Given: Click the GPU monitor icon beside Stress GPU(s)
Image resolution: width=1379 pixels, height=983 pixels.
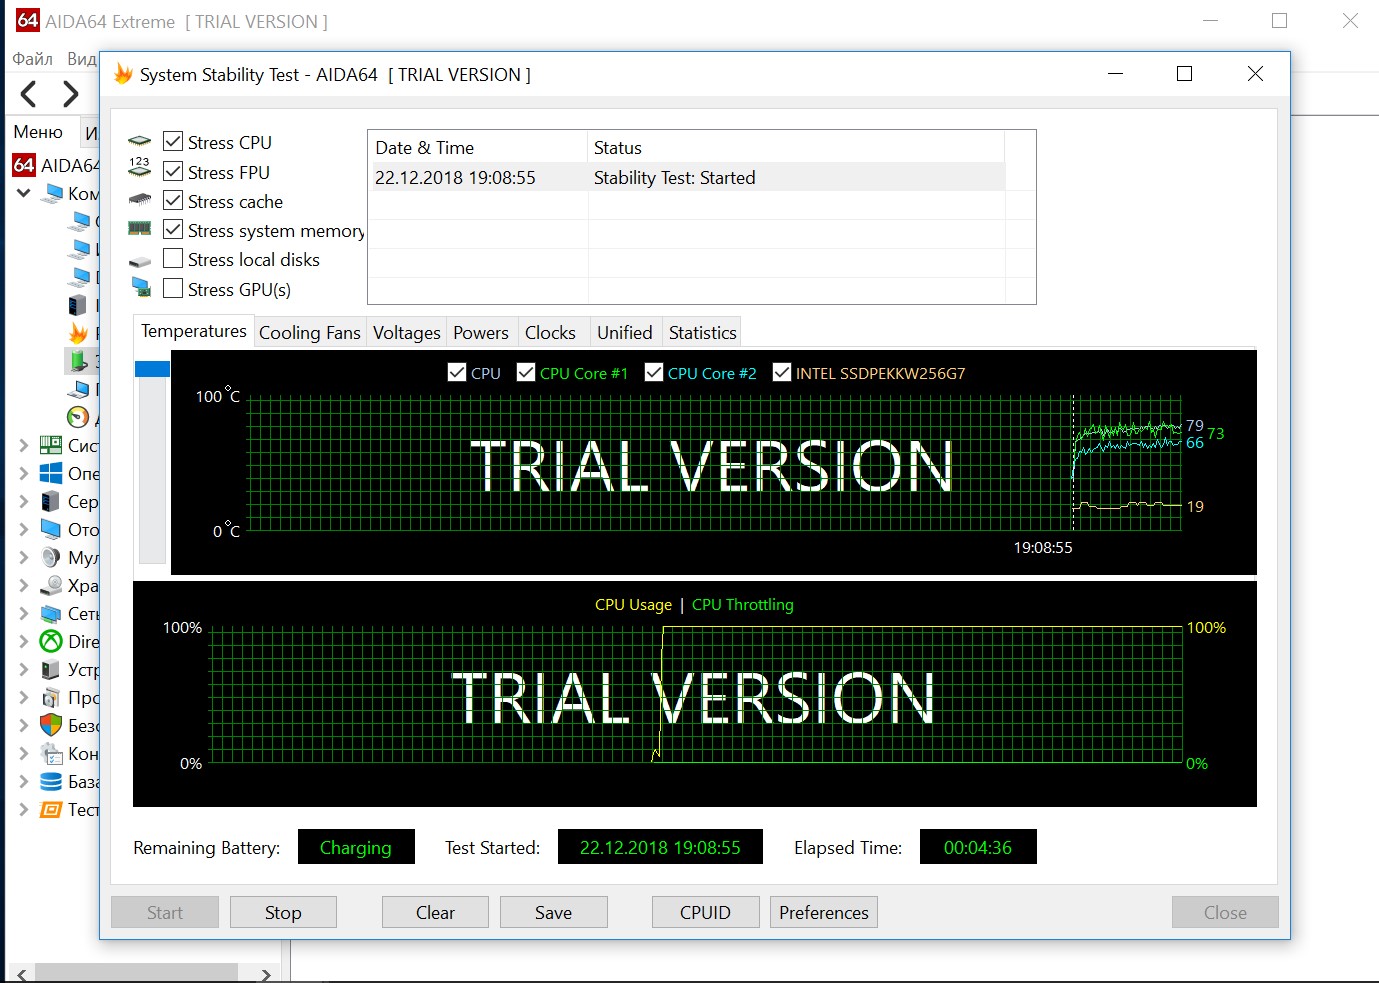Looking at the screenshot, I should tap(141, 288).
